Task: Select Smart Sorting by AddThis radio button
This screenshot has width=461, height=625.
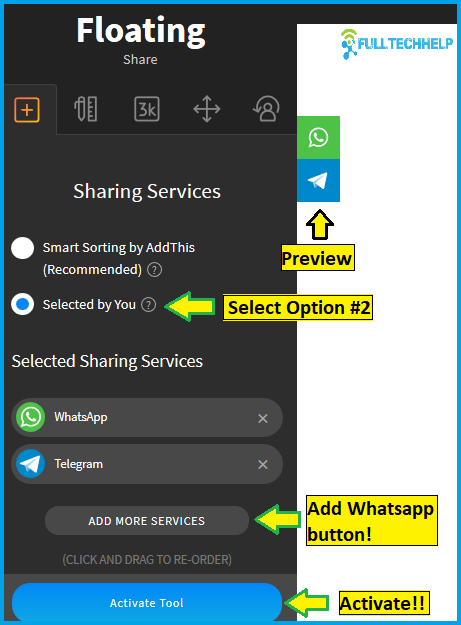Action: pos(23,248)
